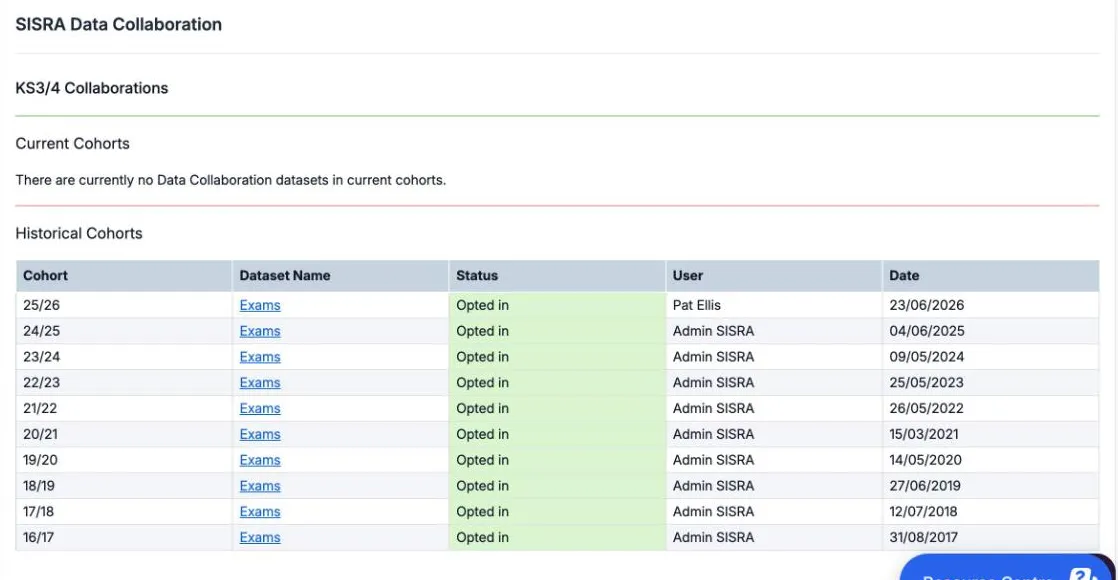Open the Exams dataset for cohort 16/17
Screen dimensions: 1118x580
260,537
